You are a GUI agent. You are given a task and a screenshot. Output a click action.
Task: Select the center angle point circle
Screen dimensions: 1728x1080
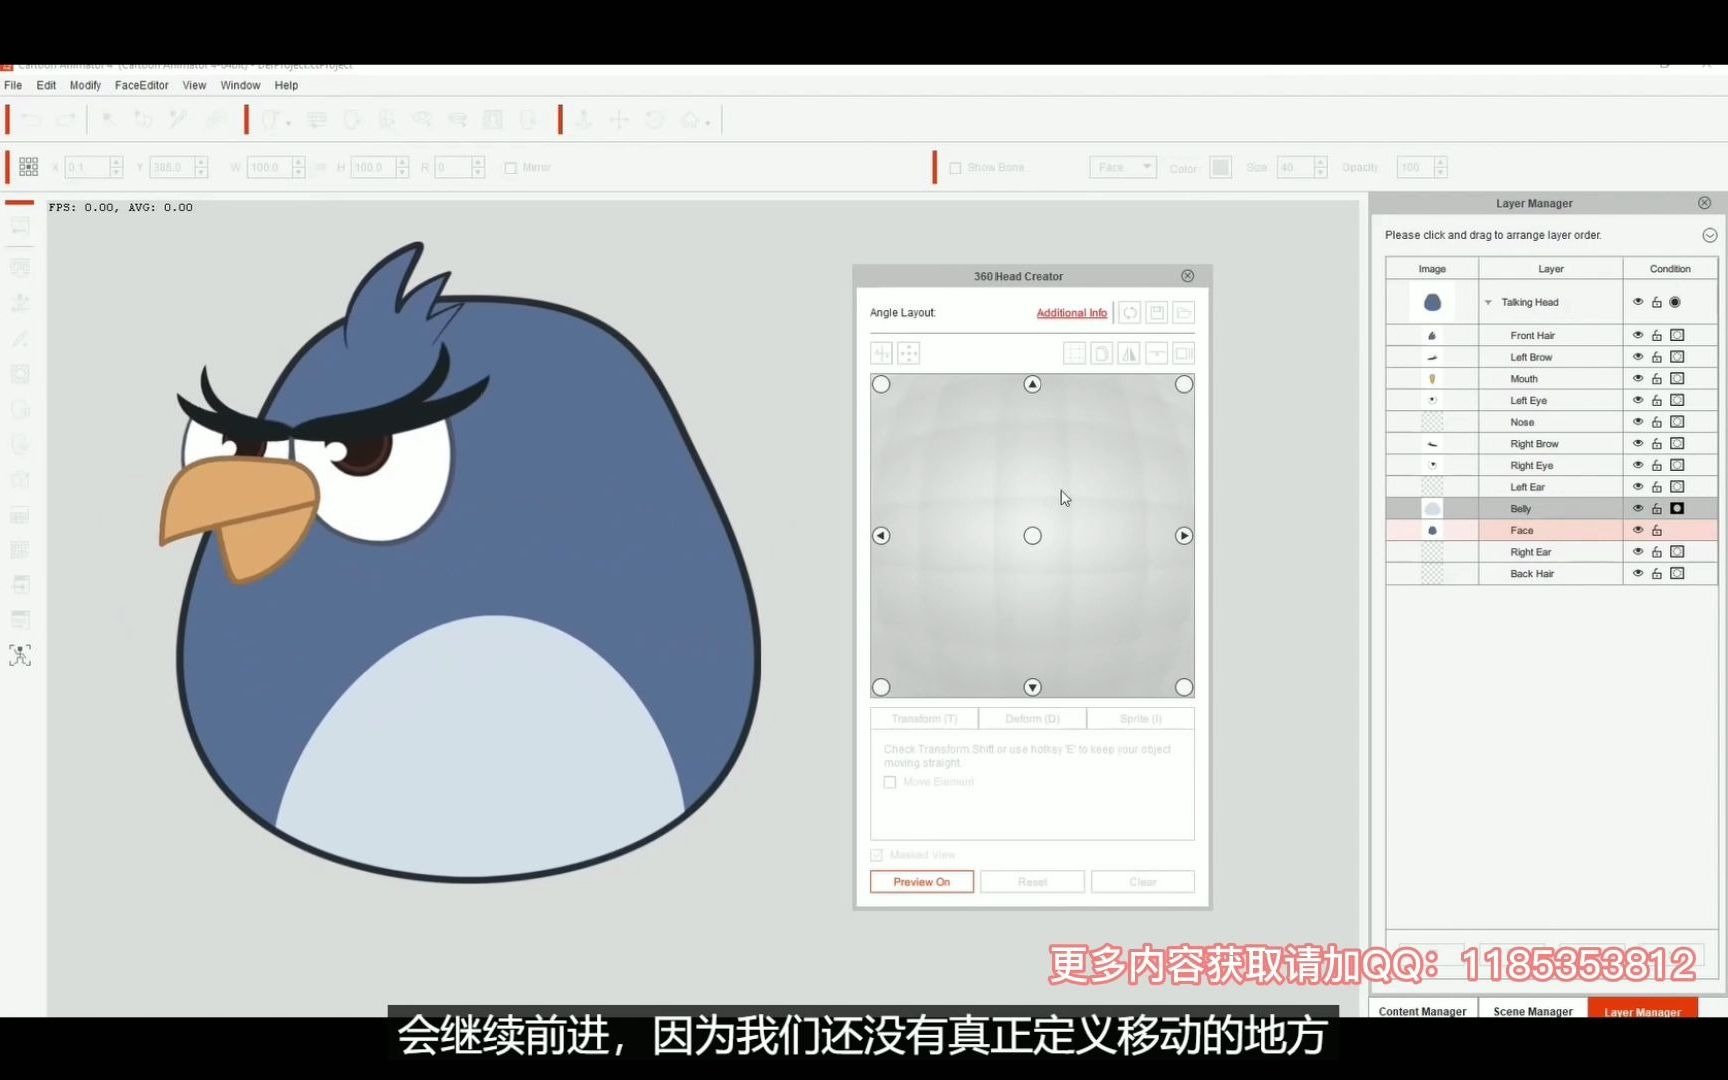pyautogui.click(x=1033, y=536)
